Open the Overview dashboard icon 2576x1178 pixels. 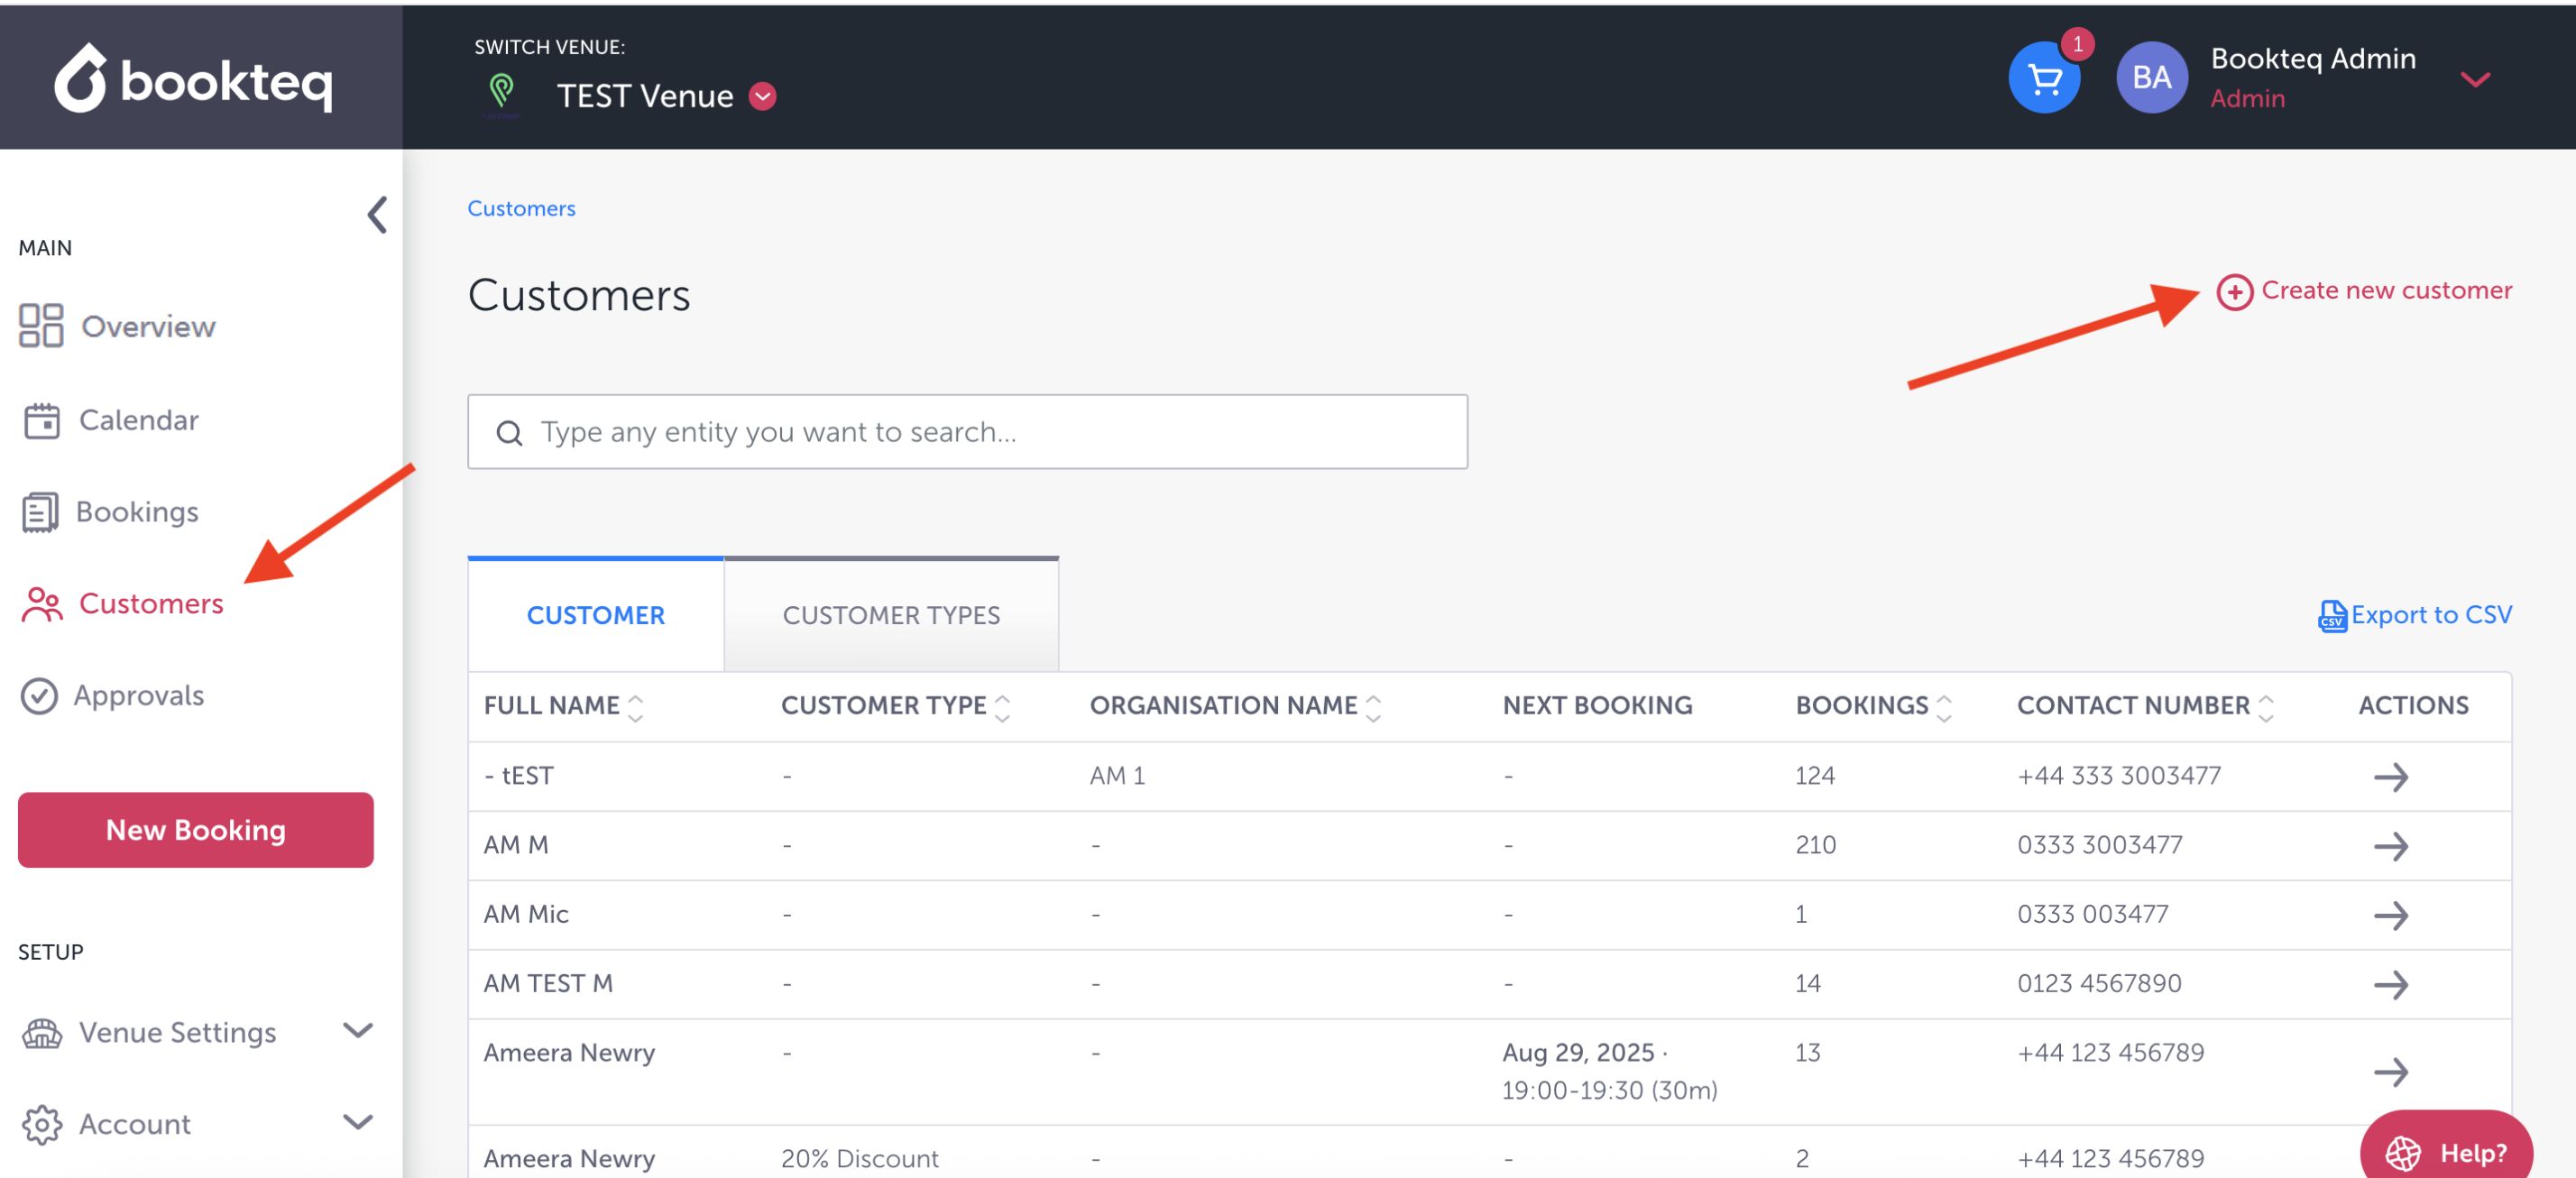click(41, 326)
